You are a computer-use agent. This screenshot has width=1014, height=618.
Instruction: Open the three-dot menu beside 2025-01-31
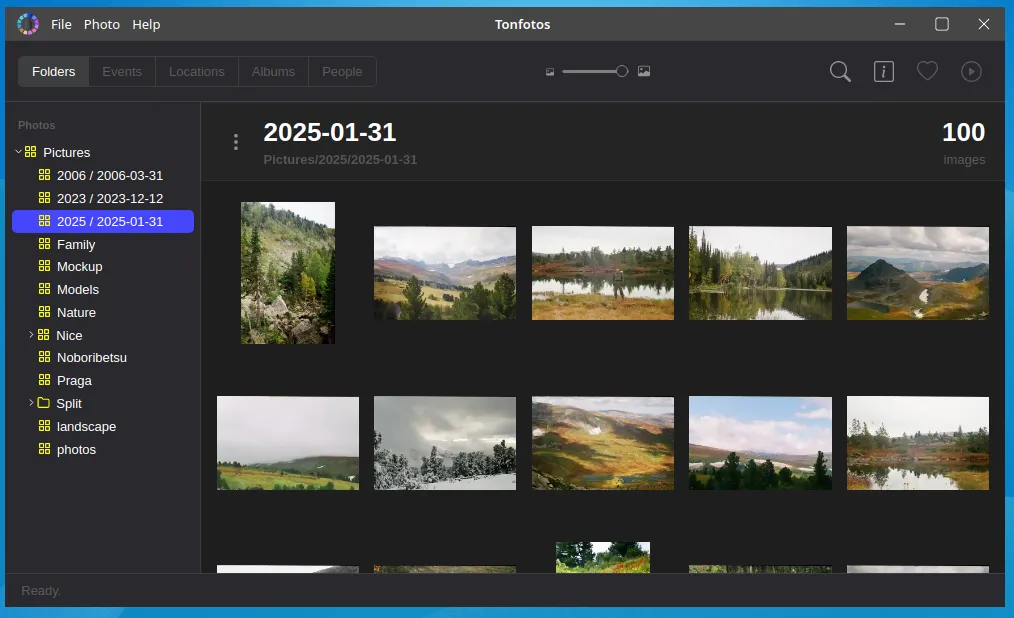[x=236, y=141]
